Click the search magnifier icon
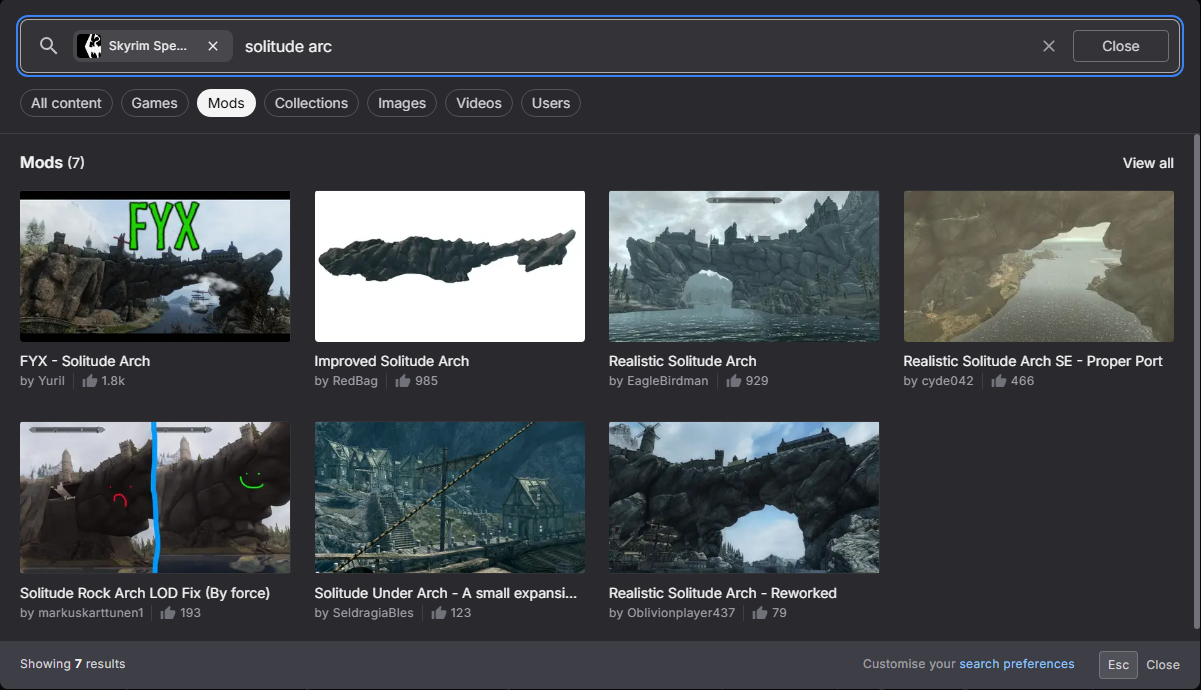The width and height of the screenshot is (1201, 690). (x=48, y=46)
